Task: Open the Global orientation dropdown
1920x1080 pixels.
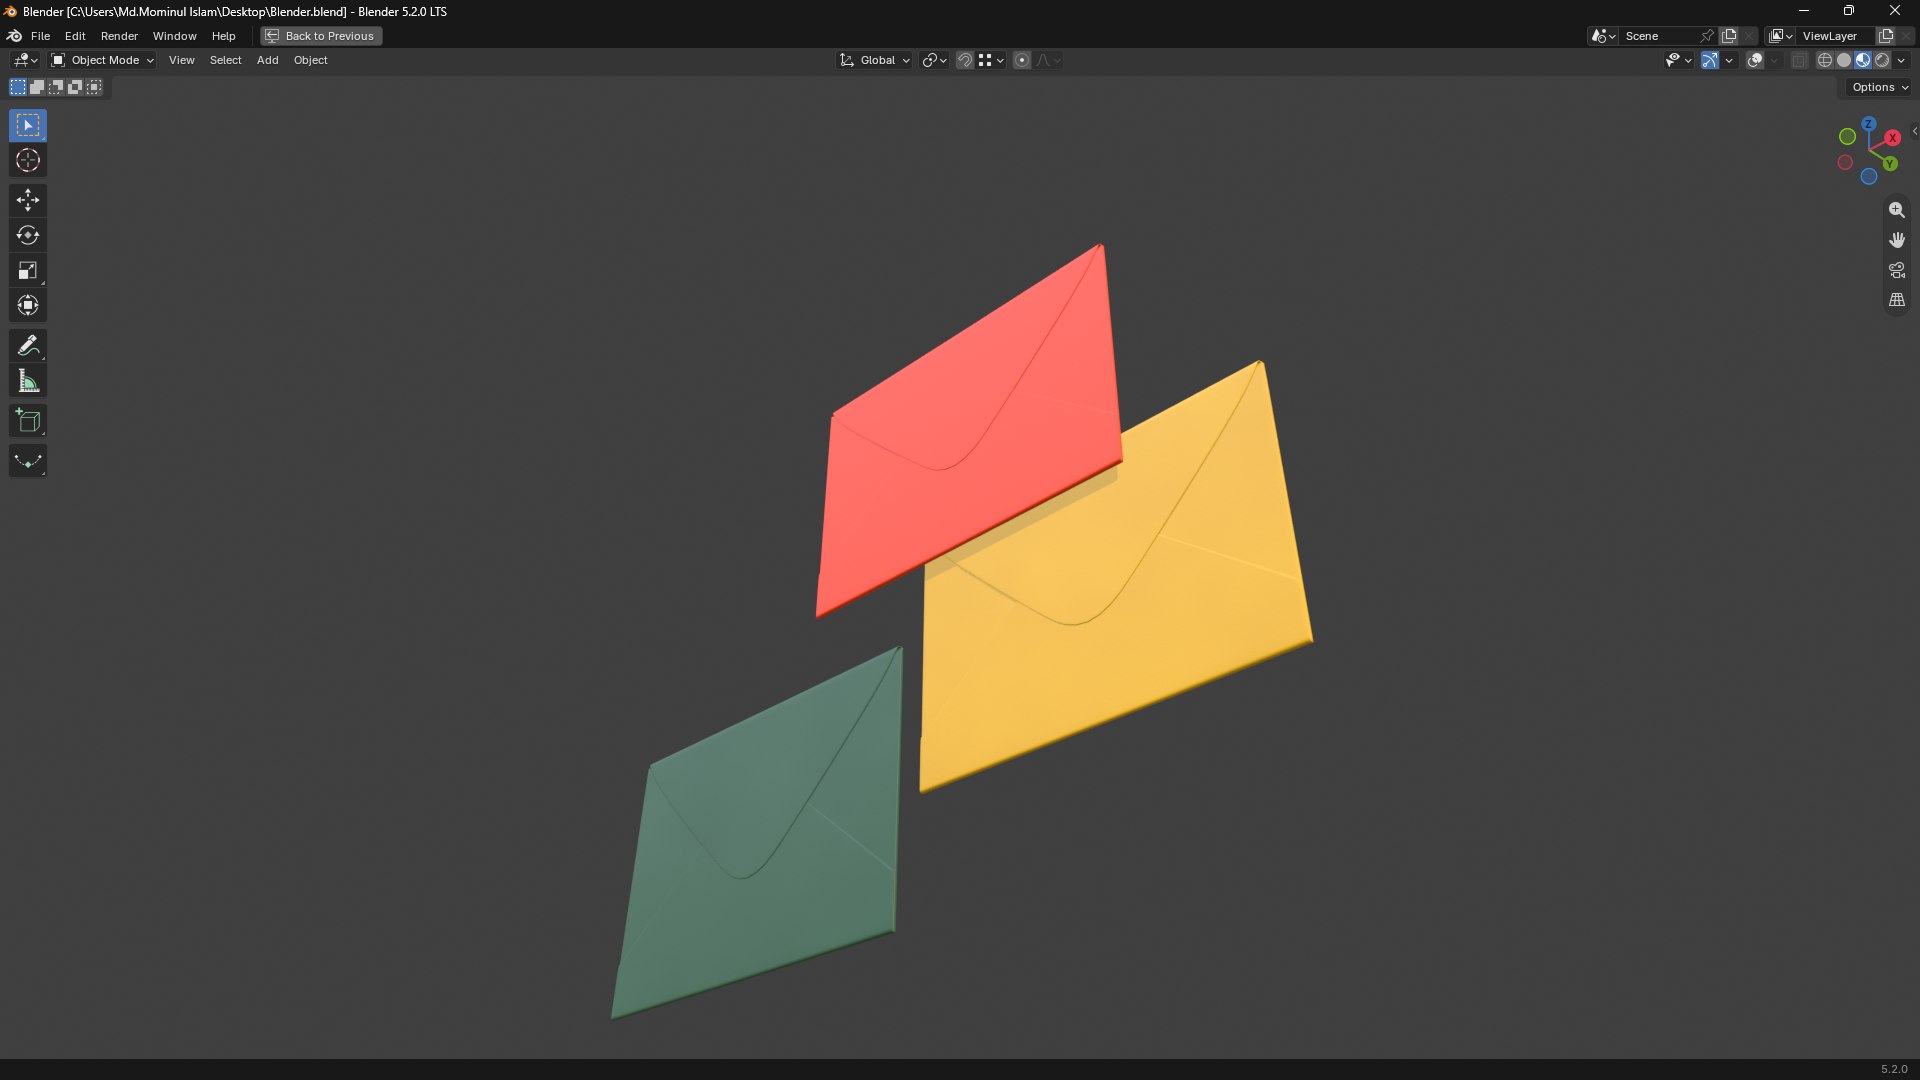Action: [874, 61]
